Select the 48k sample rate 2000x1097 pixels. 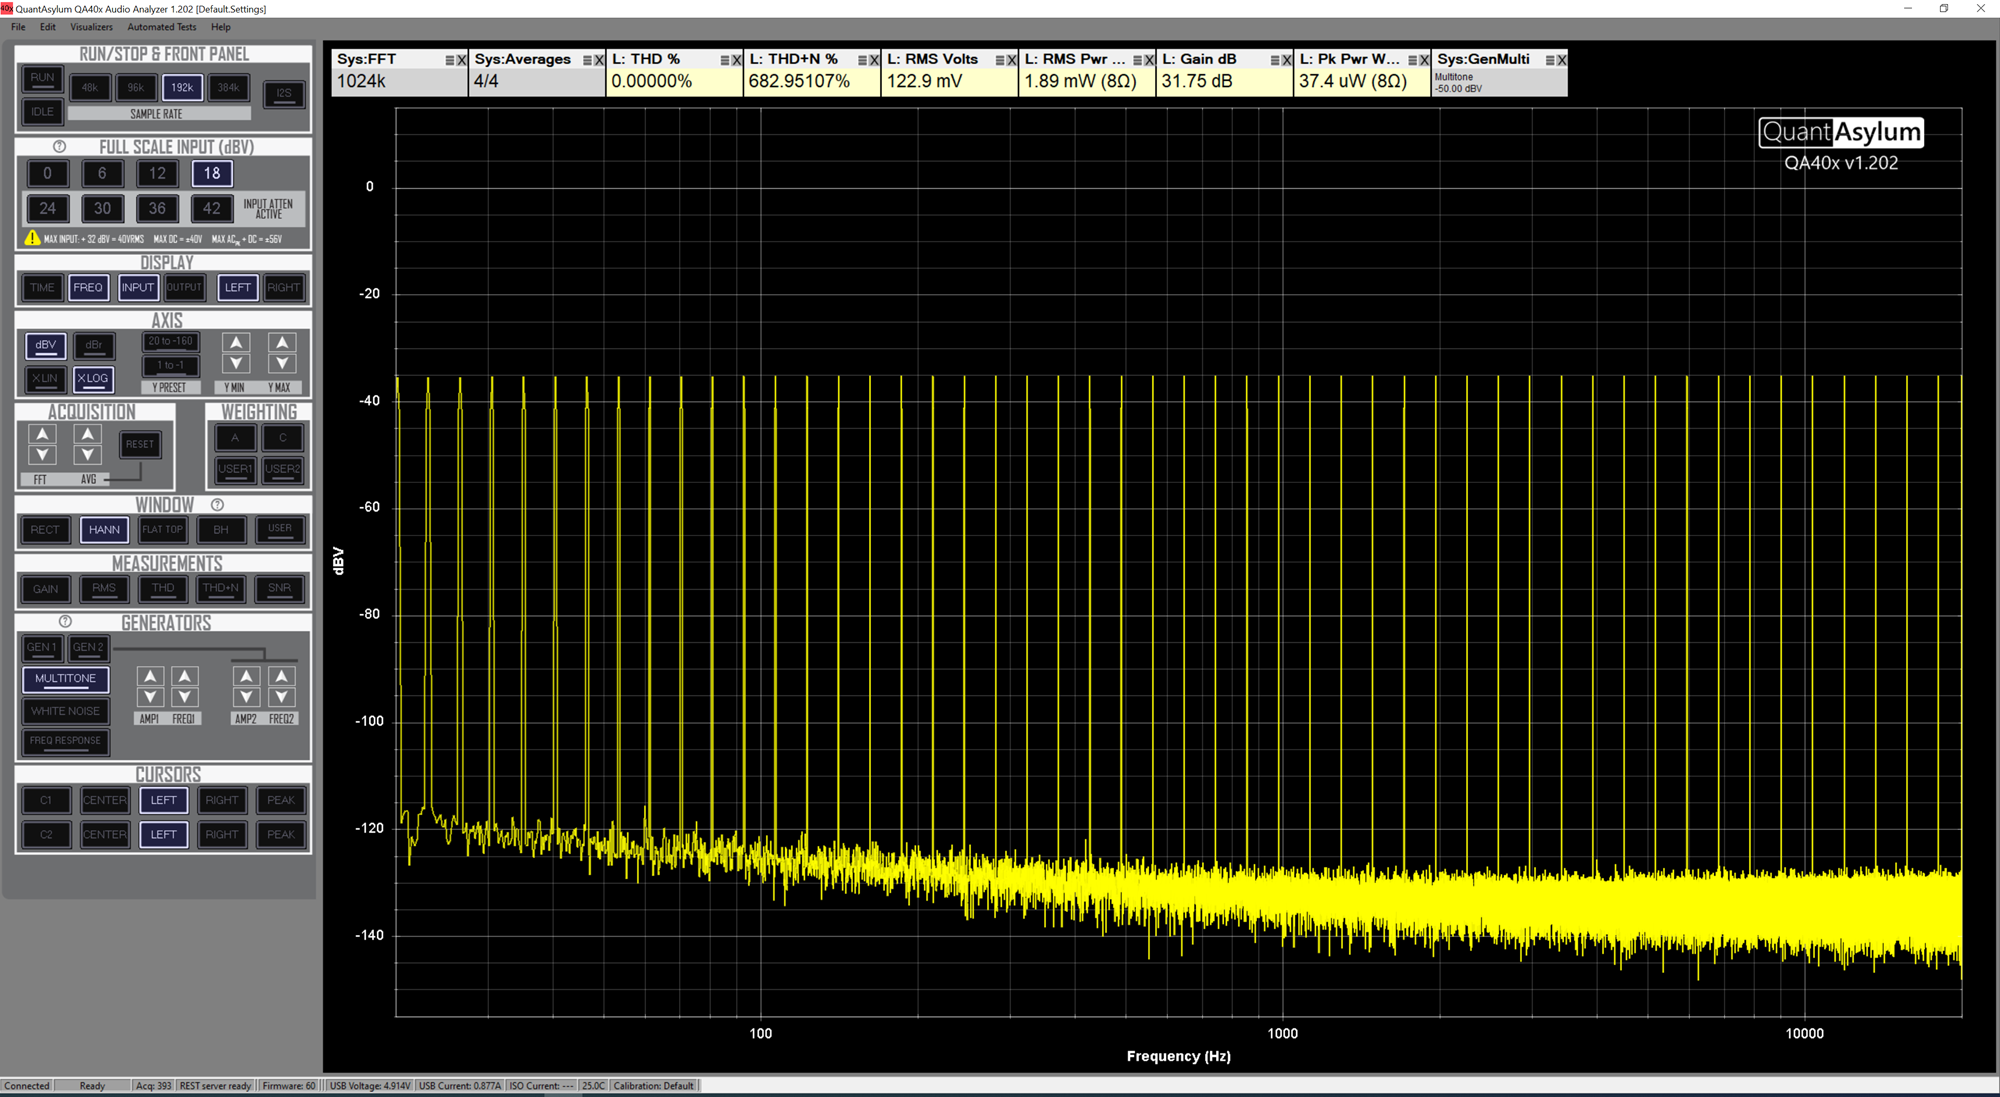click(90, 88)
